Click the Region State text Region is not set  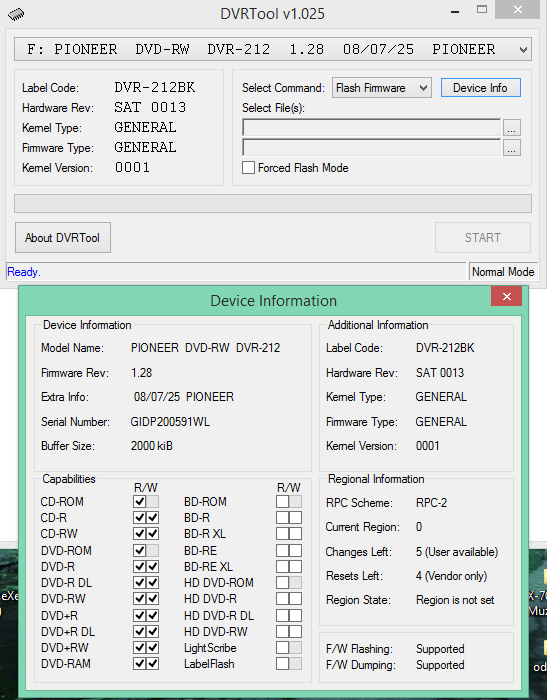[x=455, y=600]
